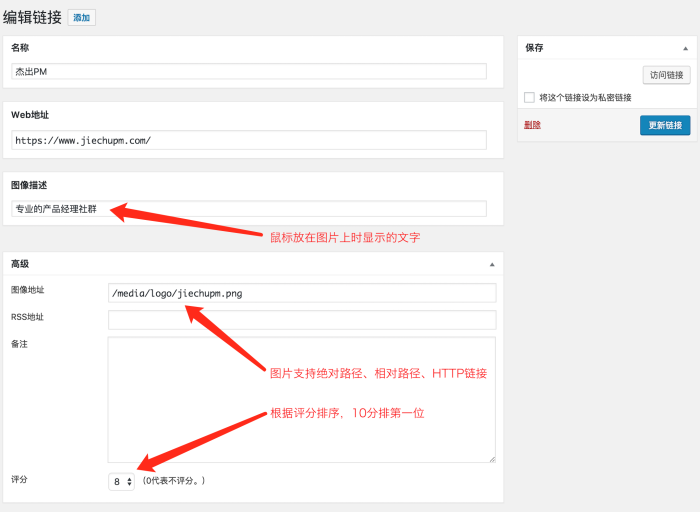
Task: Click the 名称 section heading
Action: 20,48
